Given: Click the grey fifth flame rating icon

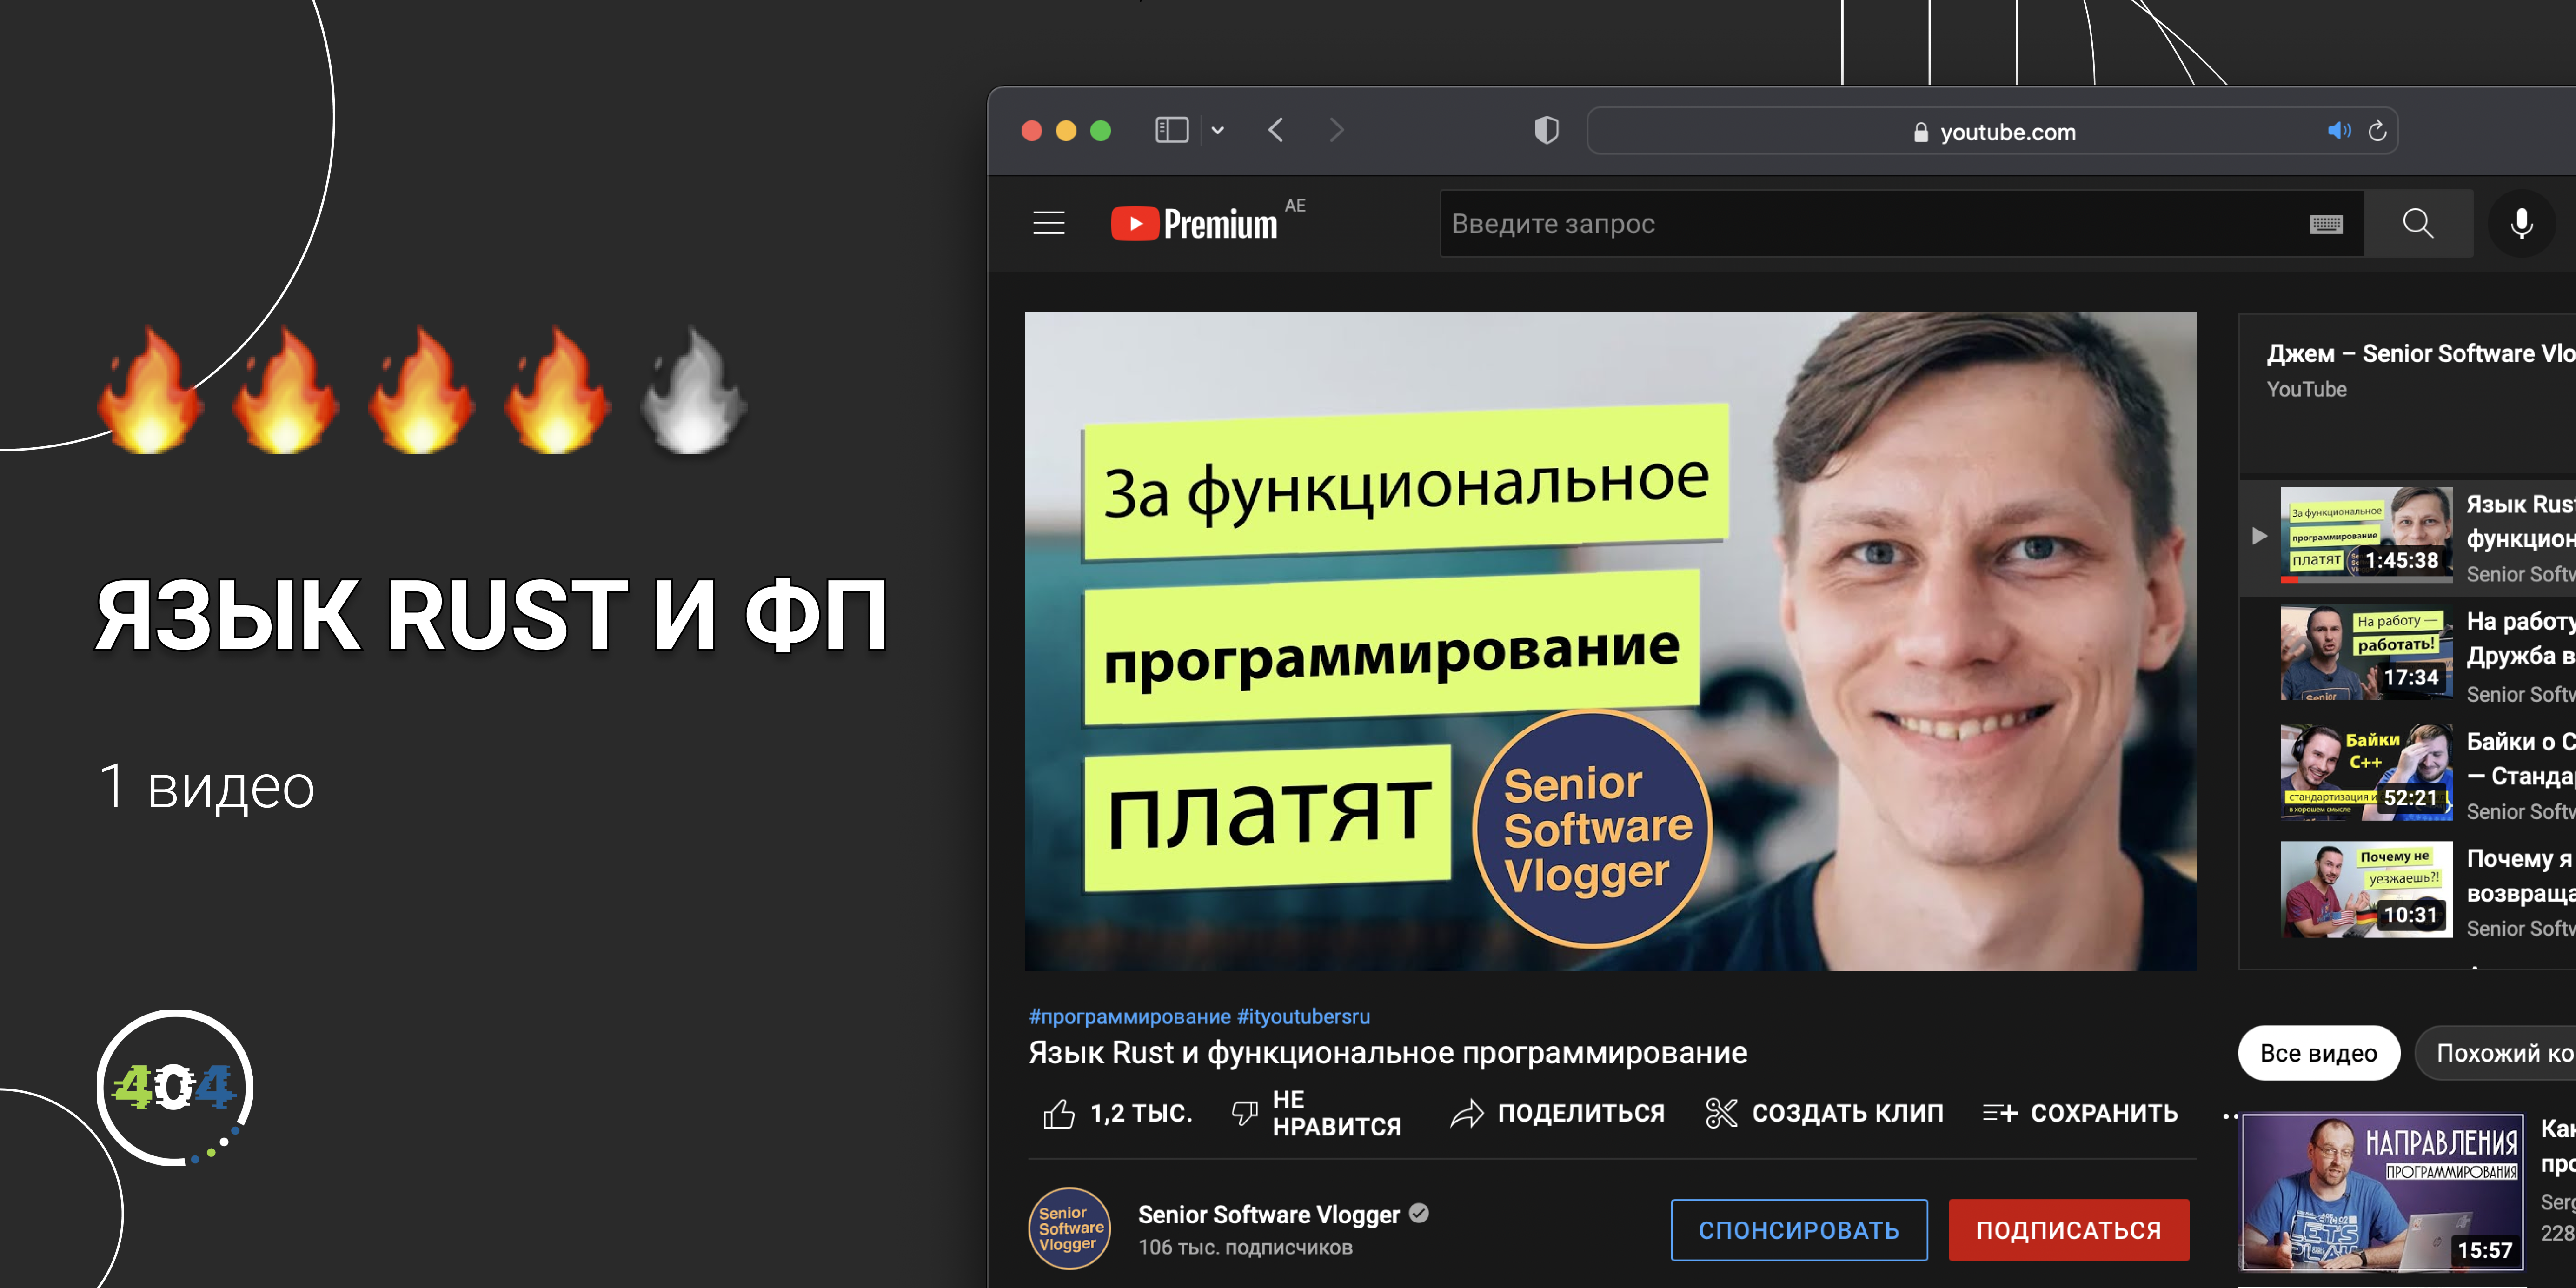Looking at the screenshot, I should [x=692, y=391].
